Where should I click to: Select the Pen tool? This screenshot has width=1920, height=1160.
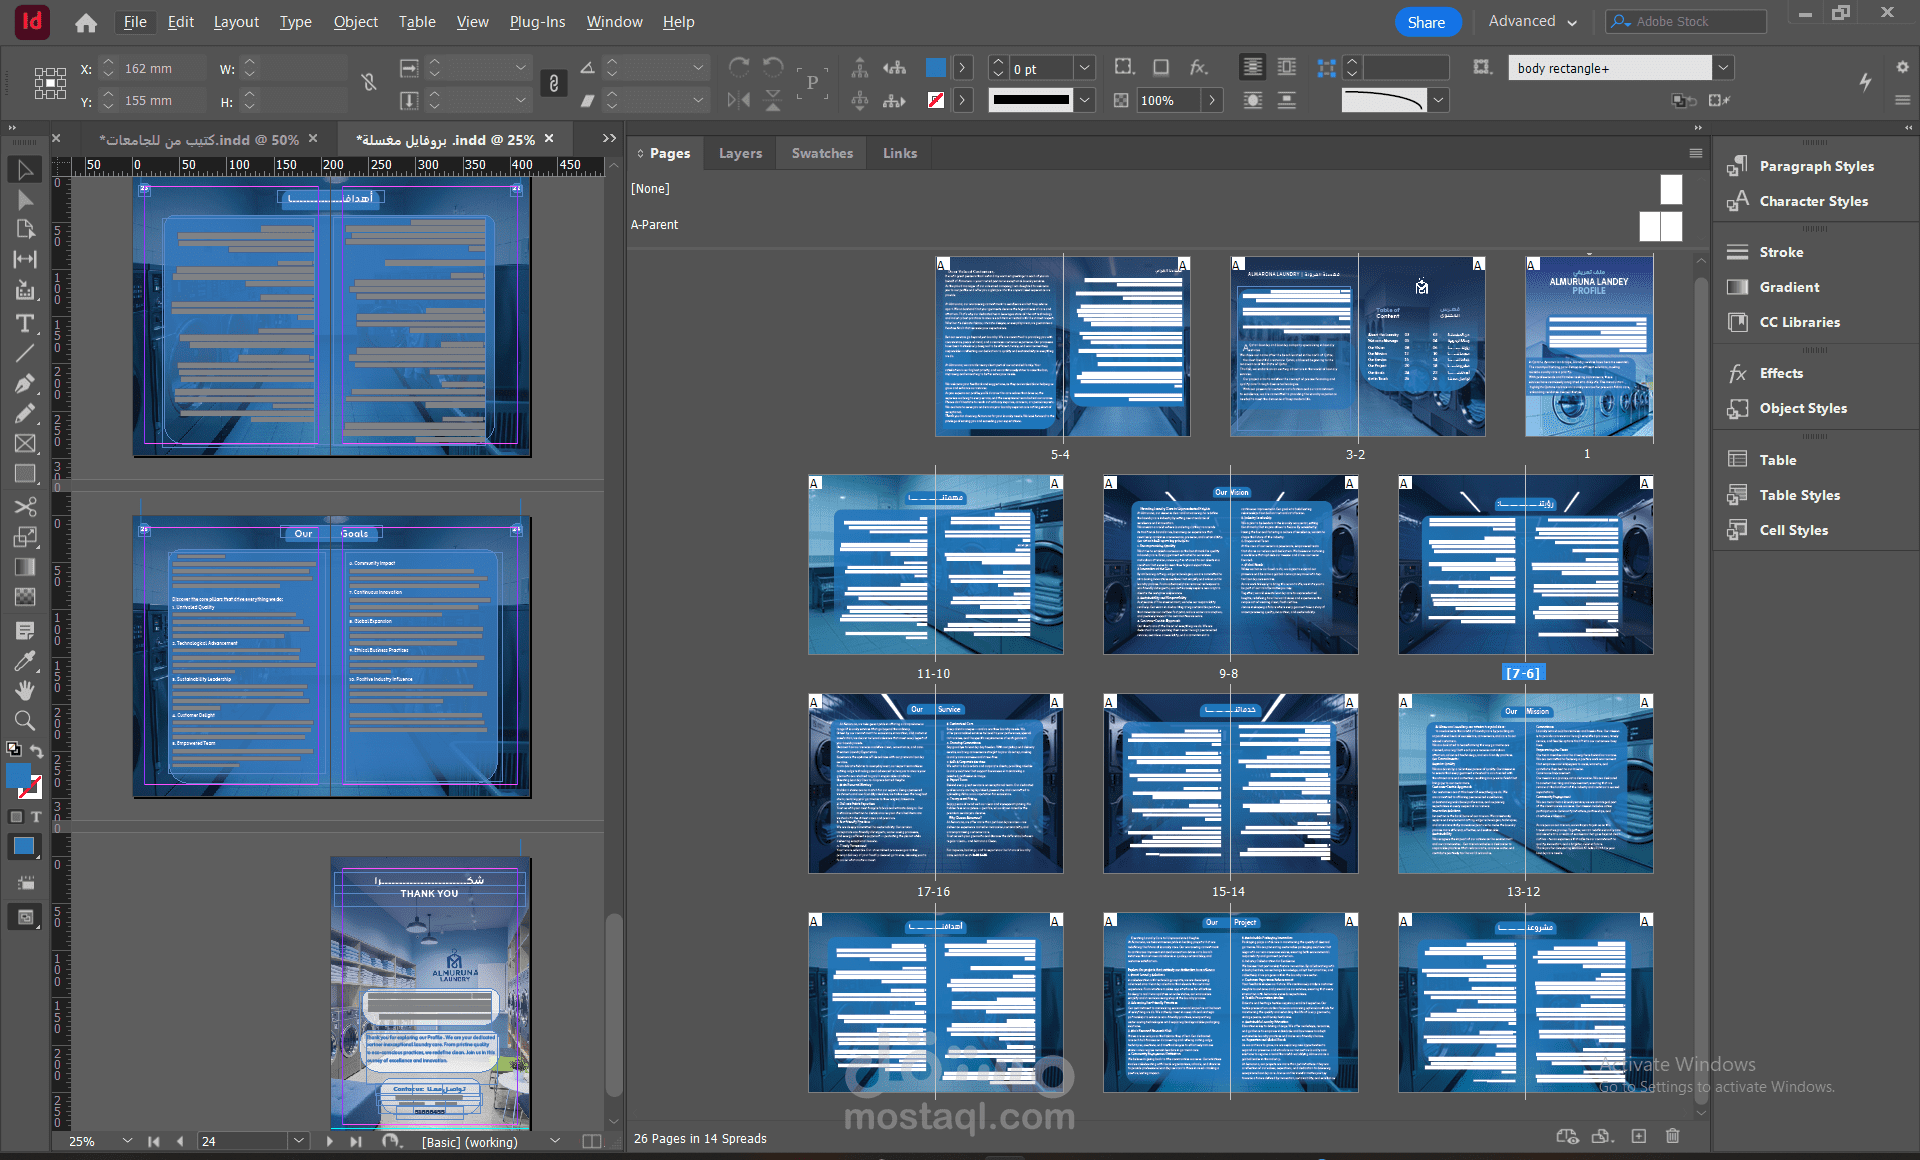coord(25,383)
